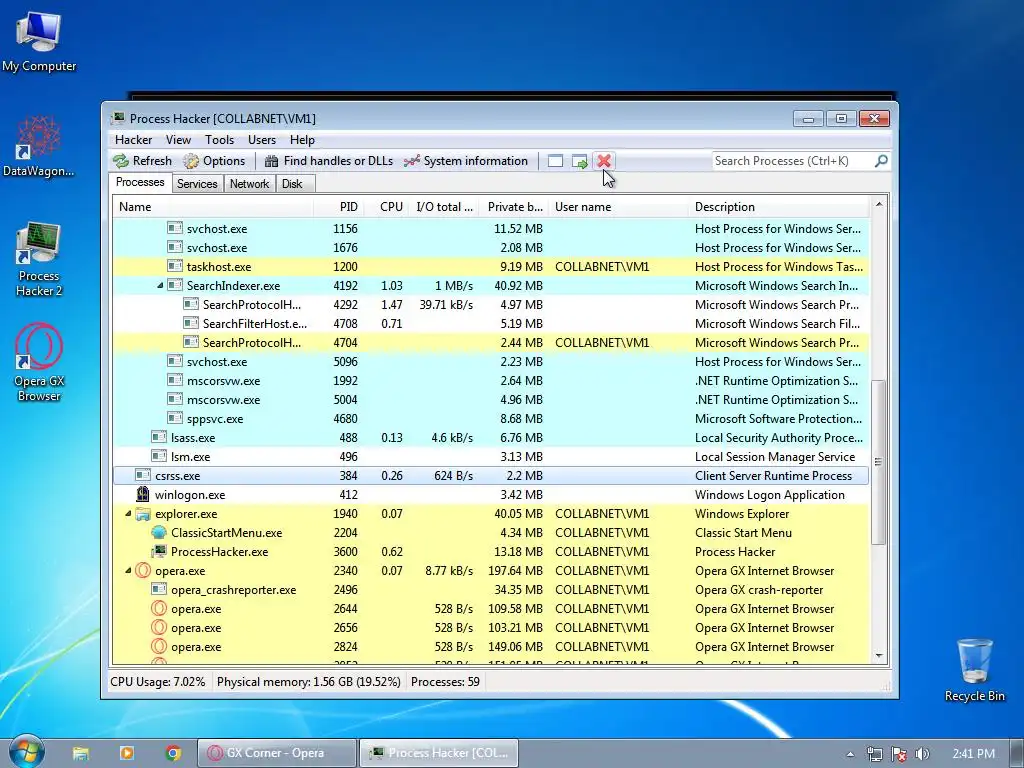Focus the Search Processes field
1024x768 pixels.
point(793,161)
